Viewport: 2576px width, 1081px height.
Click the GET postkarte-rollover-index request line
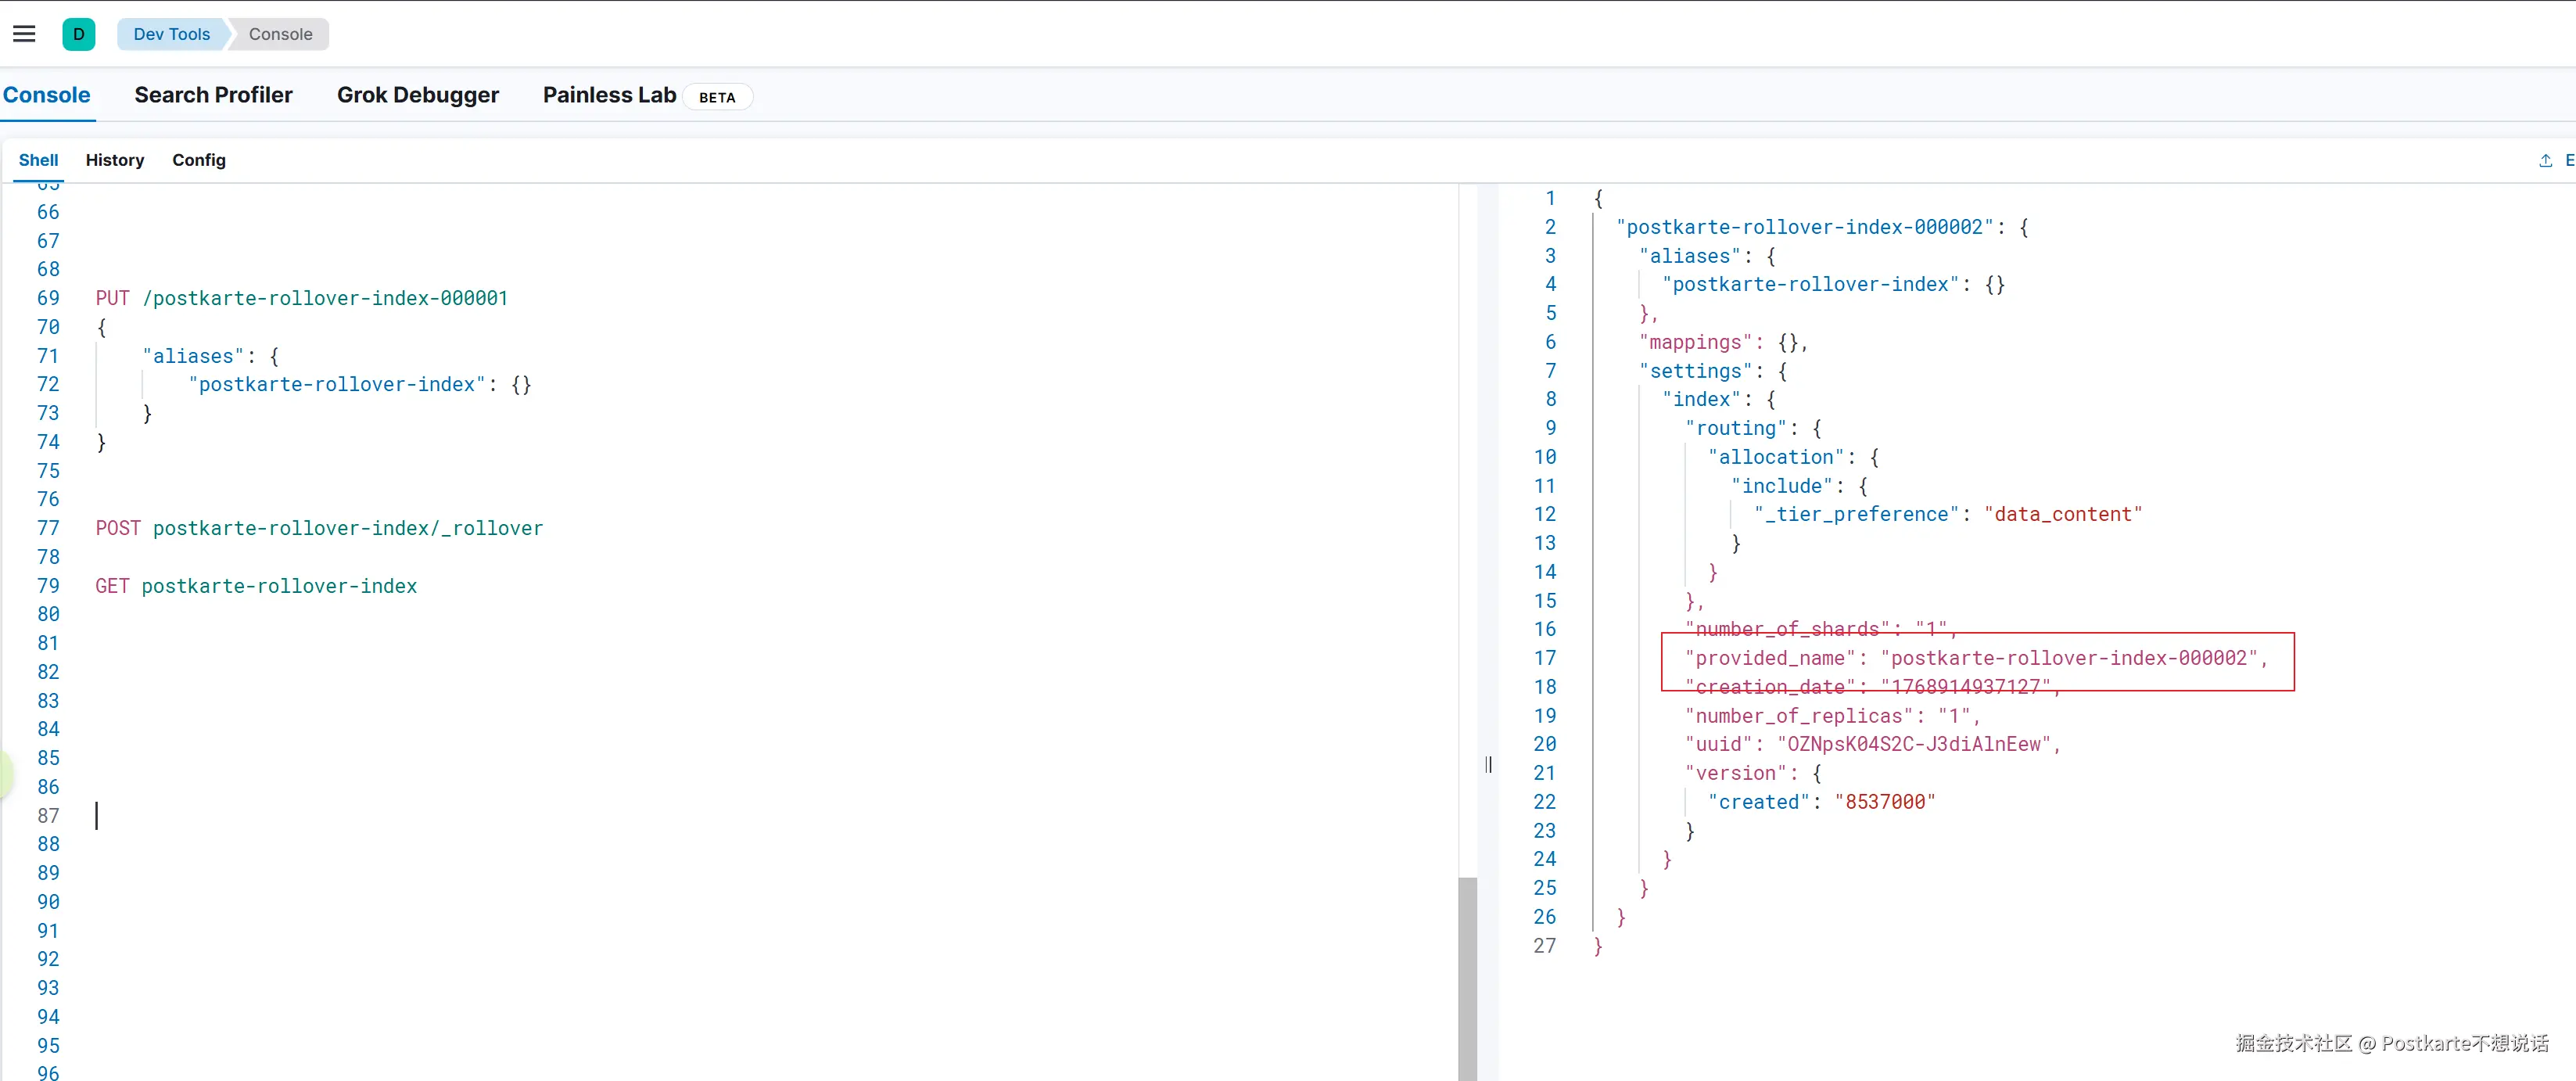pyautogui.click(x=256, y=586)
